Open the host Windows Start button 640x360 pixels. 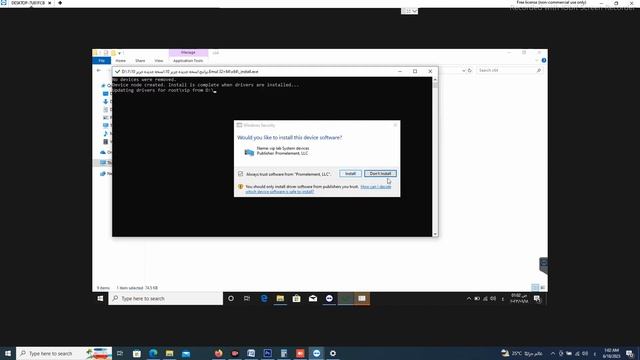click(x=7, y=353)
